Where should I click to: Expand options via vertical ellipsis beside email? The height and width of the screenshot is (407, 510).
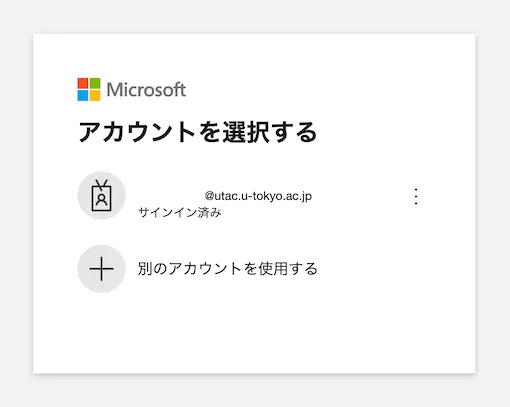pyautogui.click(x=416, y=197)
